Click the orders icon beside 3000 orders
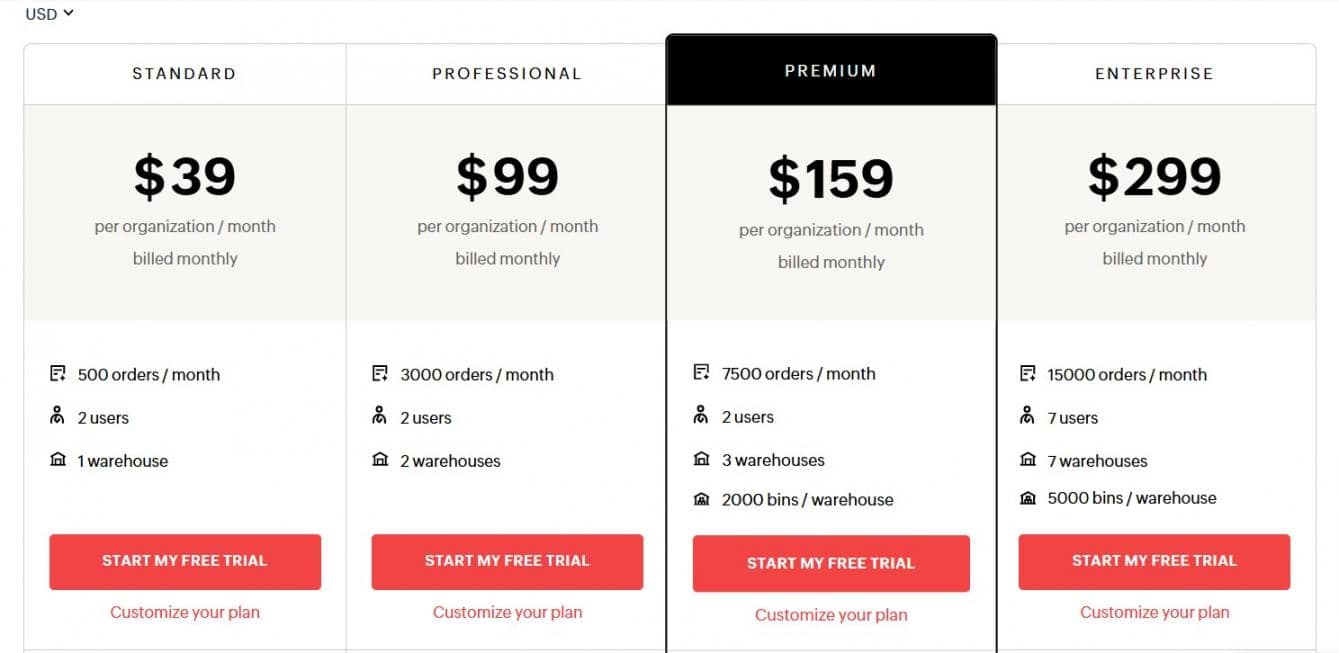Viewport: 1339px width, 653px height. tap(380, 374)
